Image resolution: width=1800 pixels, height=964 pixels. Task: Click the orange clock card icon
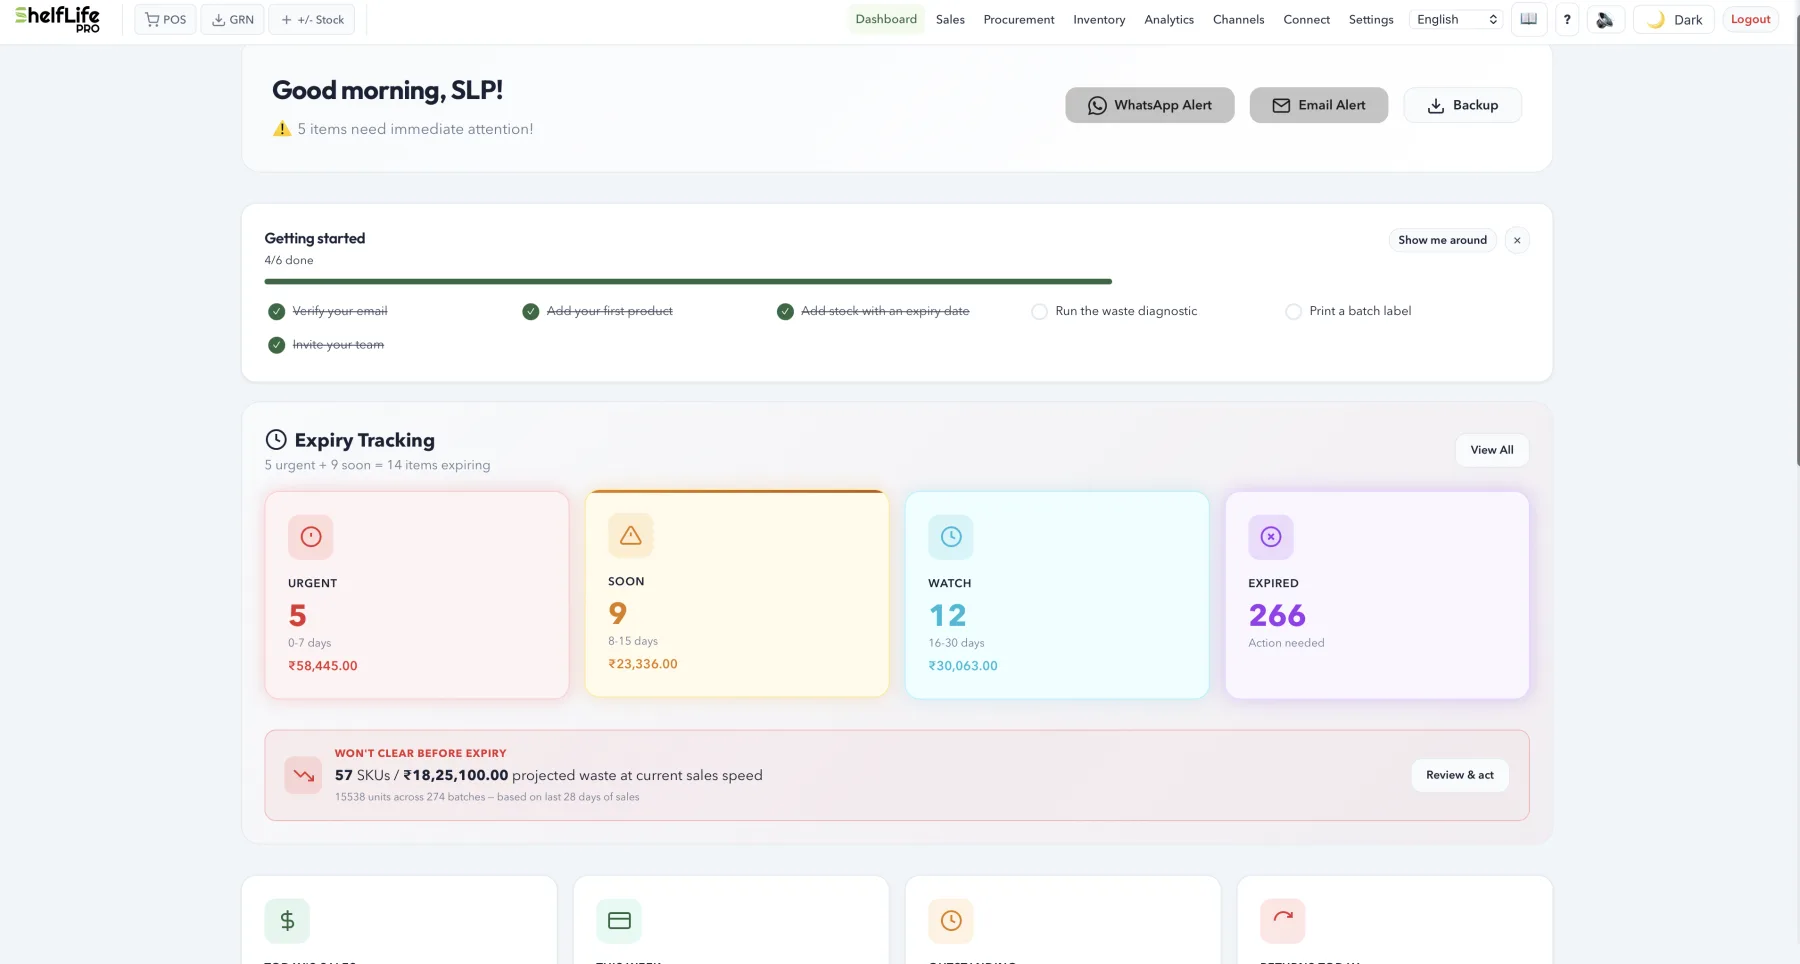951,921
